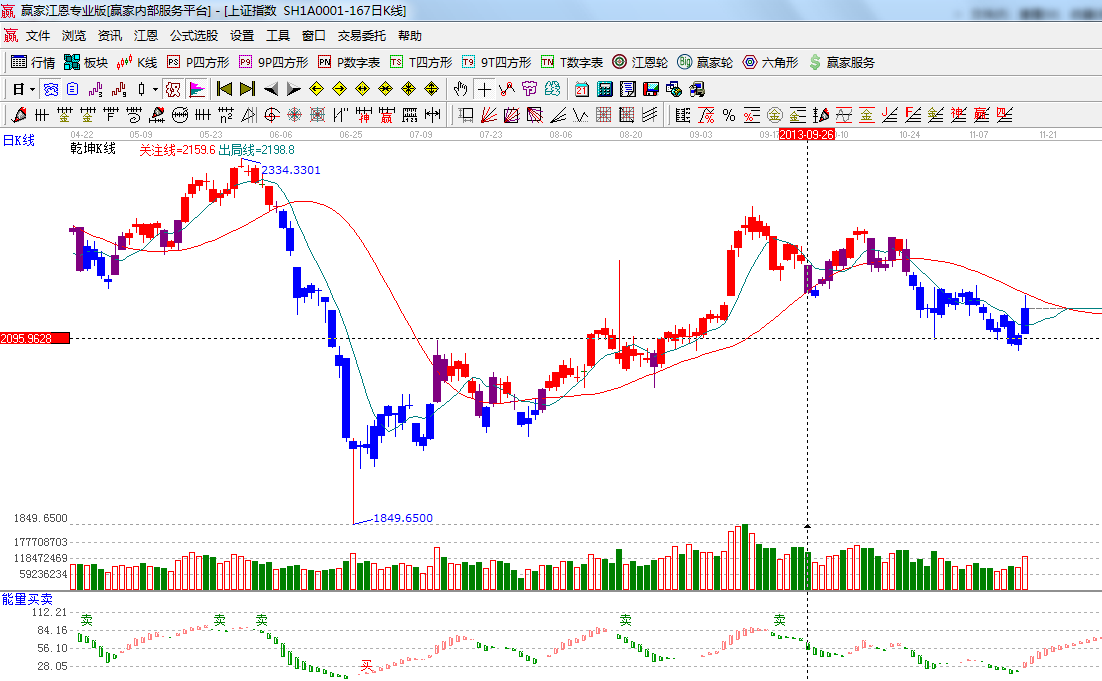Toggle the crosshair cursor mode
The width and height of the screenshot is (1102, 681).
484,89
